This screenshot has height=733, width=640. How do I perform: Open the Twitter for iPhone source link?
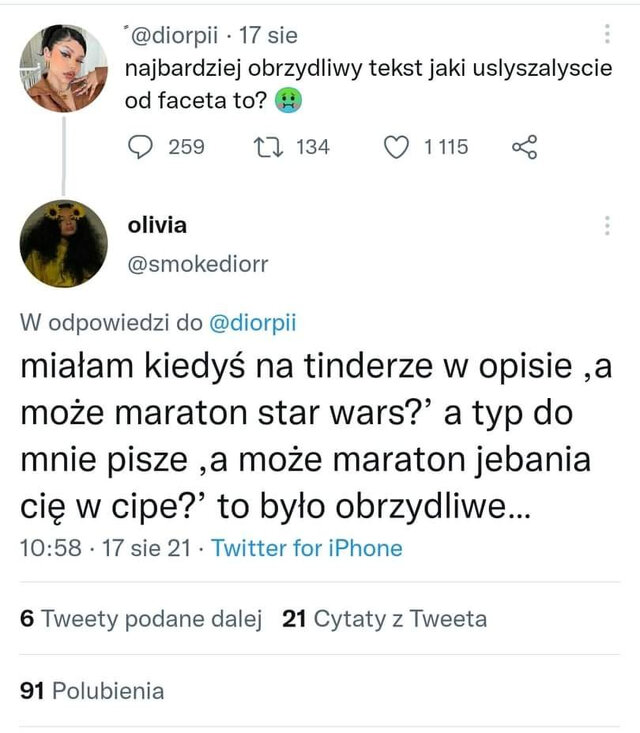point(307,548)
